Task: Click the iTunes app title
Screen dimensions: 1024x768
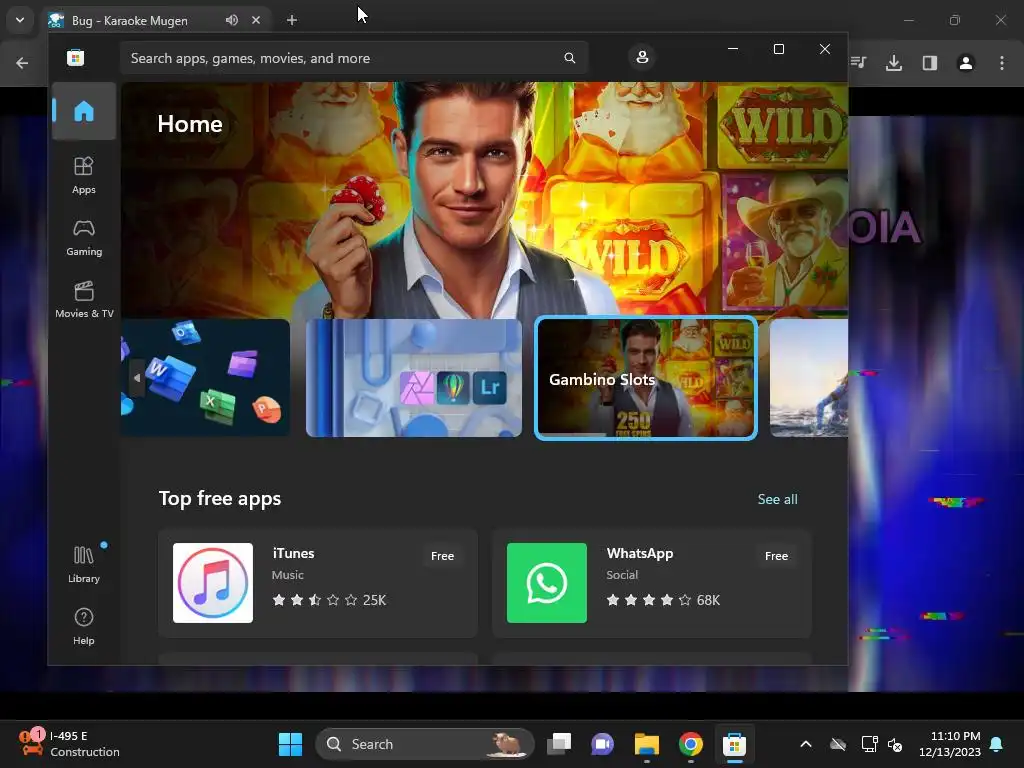Action: (x=293, y=553)
